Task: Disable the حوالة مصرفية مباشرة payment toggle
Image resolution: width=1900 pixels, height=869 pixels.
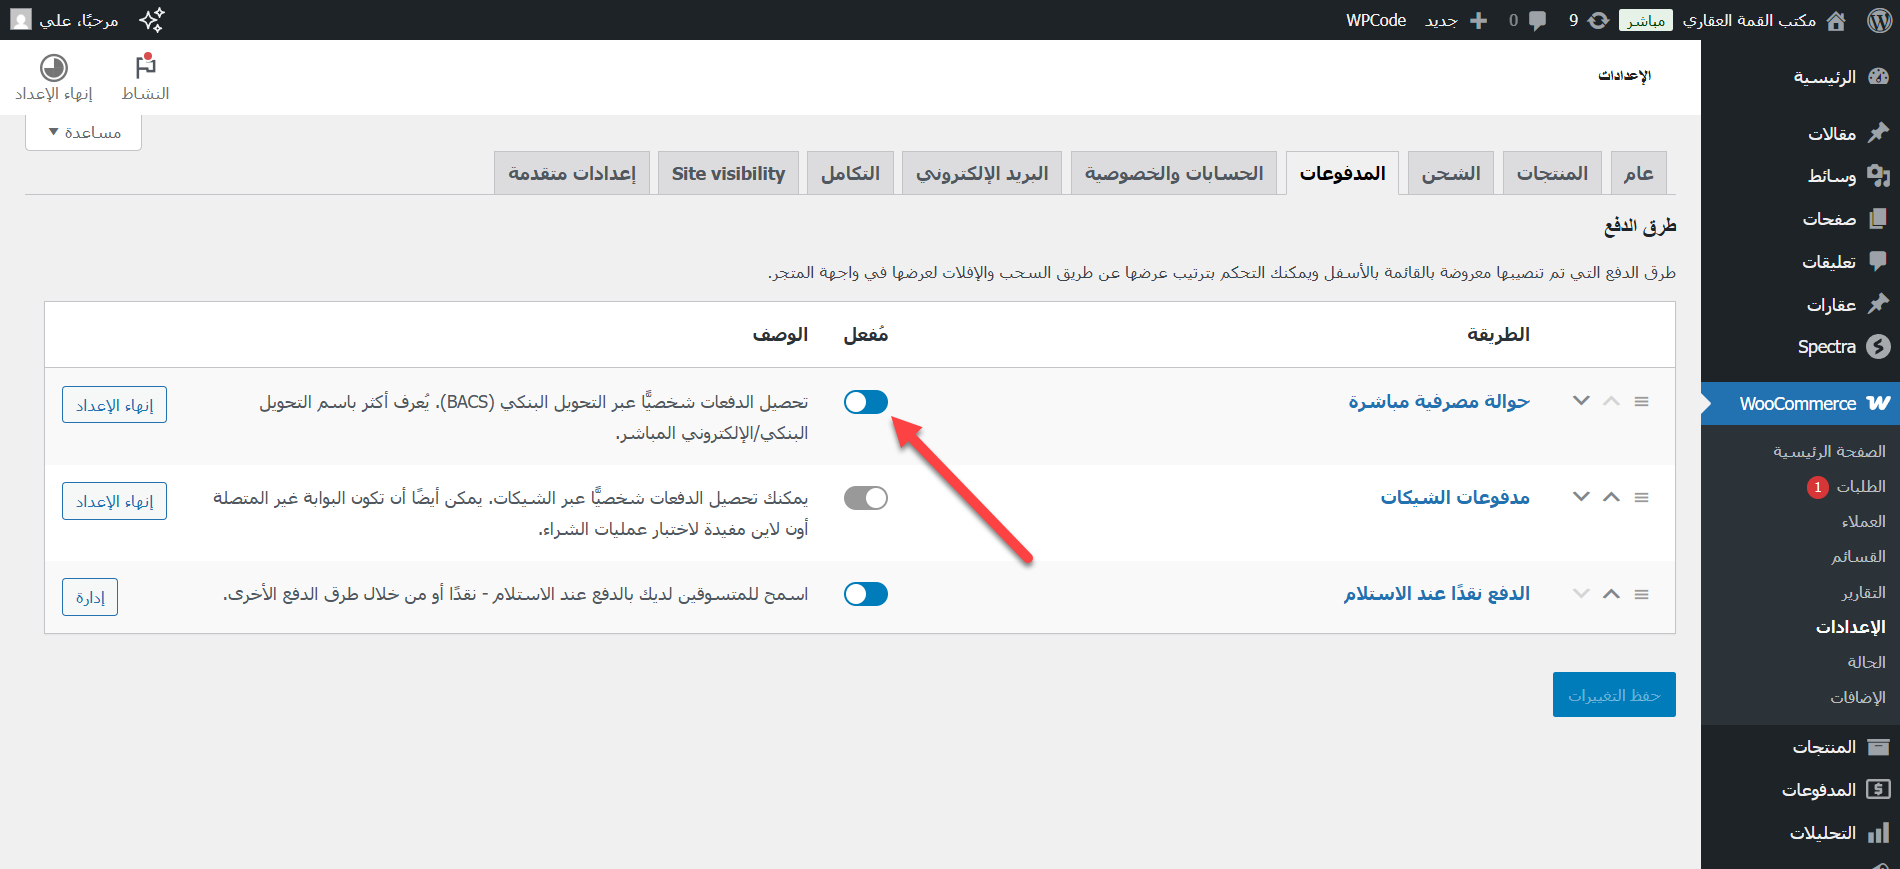Action: (x=865, y=402)
